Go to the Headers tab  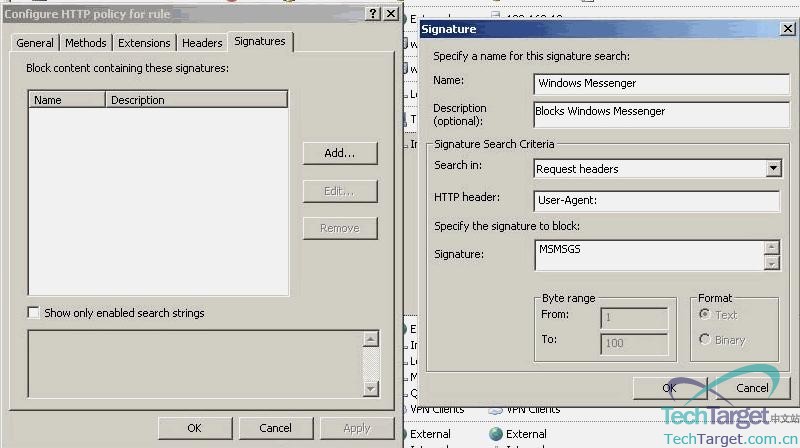pyautogui.click(x=202, y=43)
